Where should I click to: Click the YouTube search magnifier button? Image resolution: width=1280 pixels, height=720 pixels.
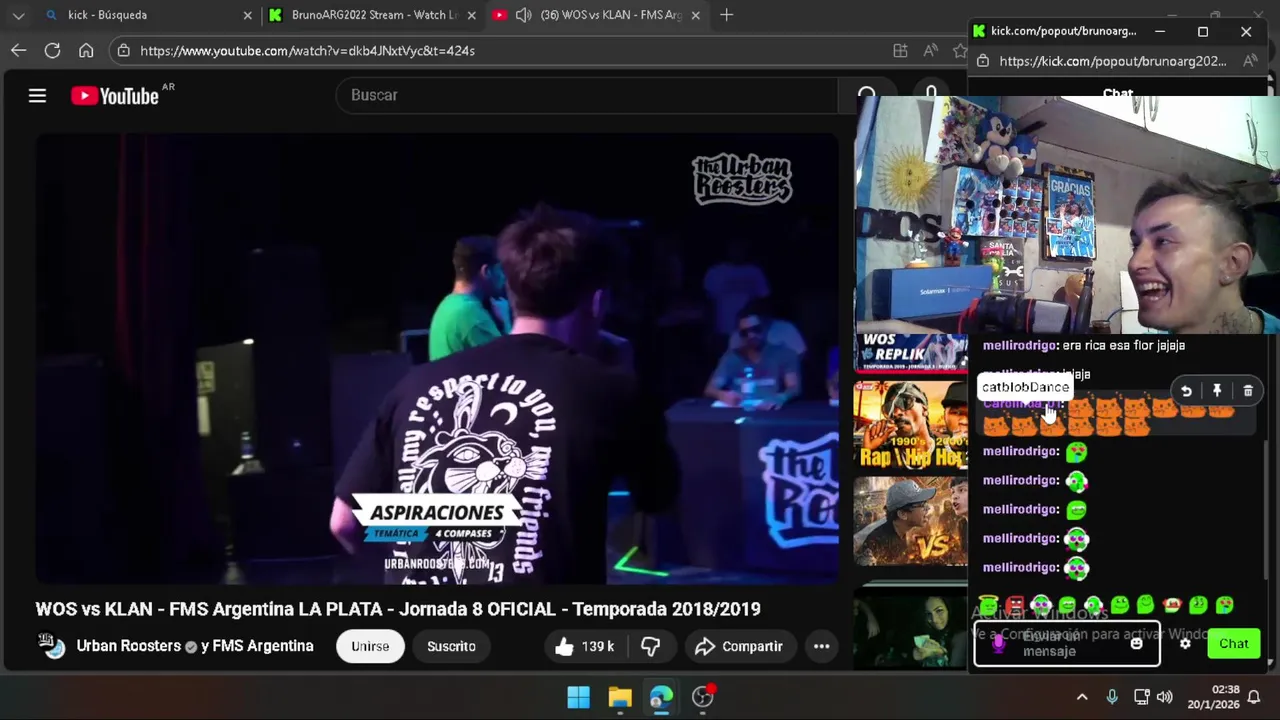[x=867, y=95]
